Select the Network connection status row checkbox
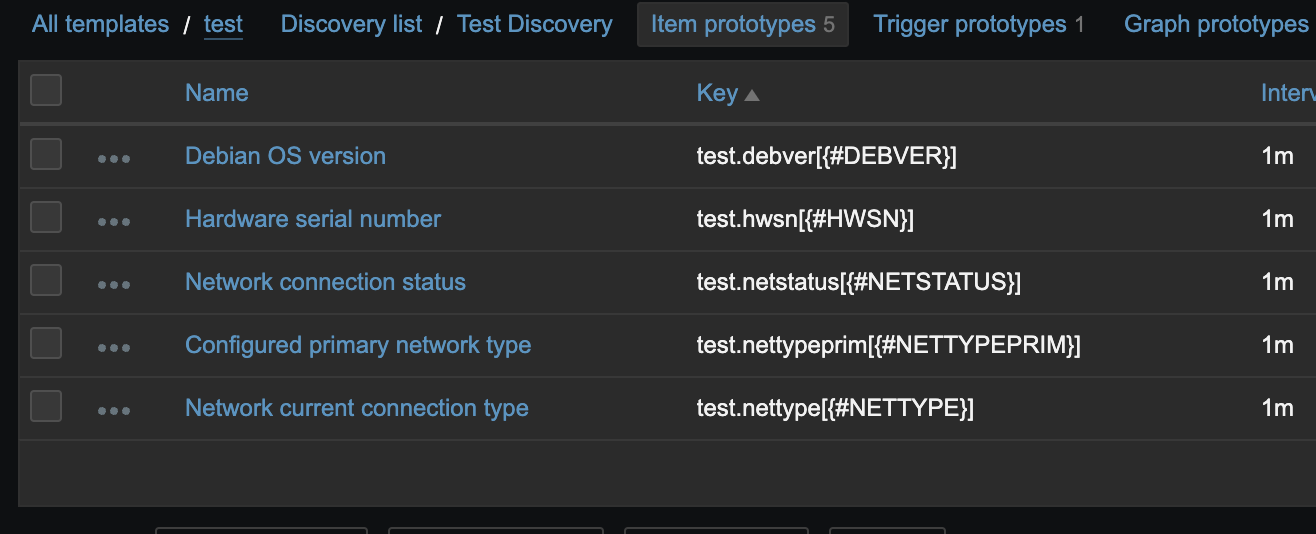The image size is (1316, 534). click(46, 281)
